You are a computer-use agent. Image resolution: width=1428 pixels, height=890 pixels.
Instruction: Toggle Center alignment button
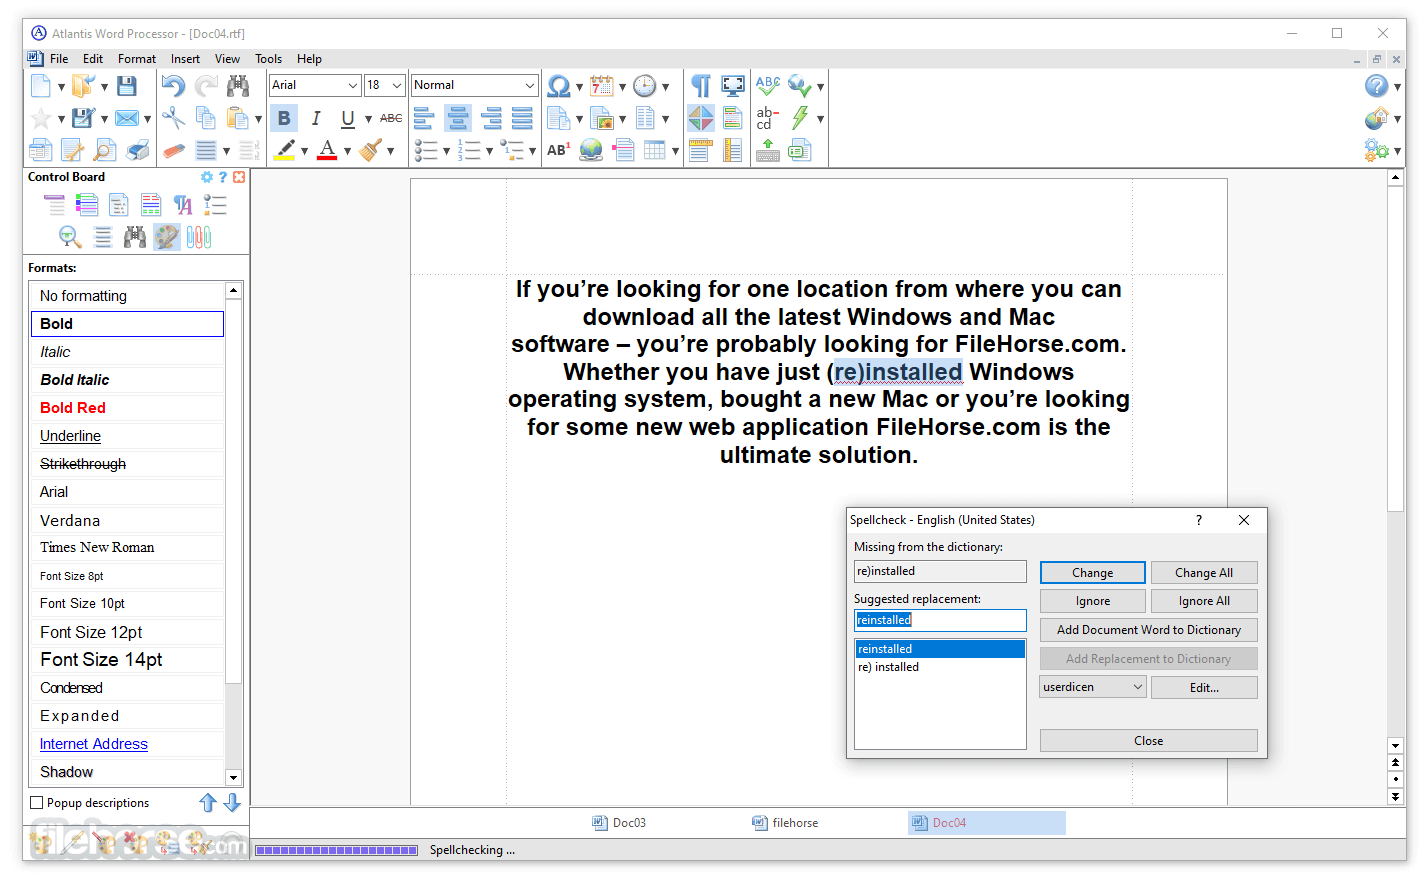[x=457, y=118]
